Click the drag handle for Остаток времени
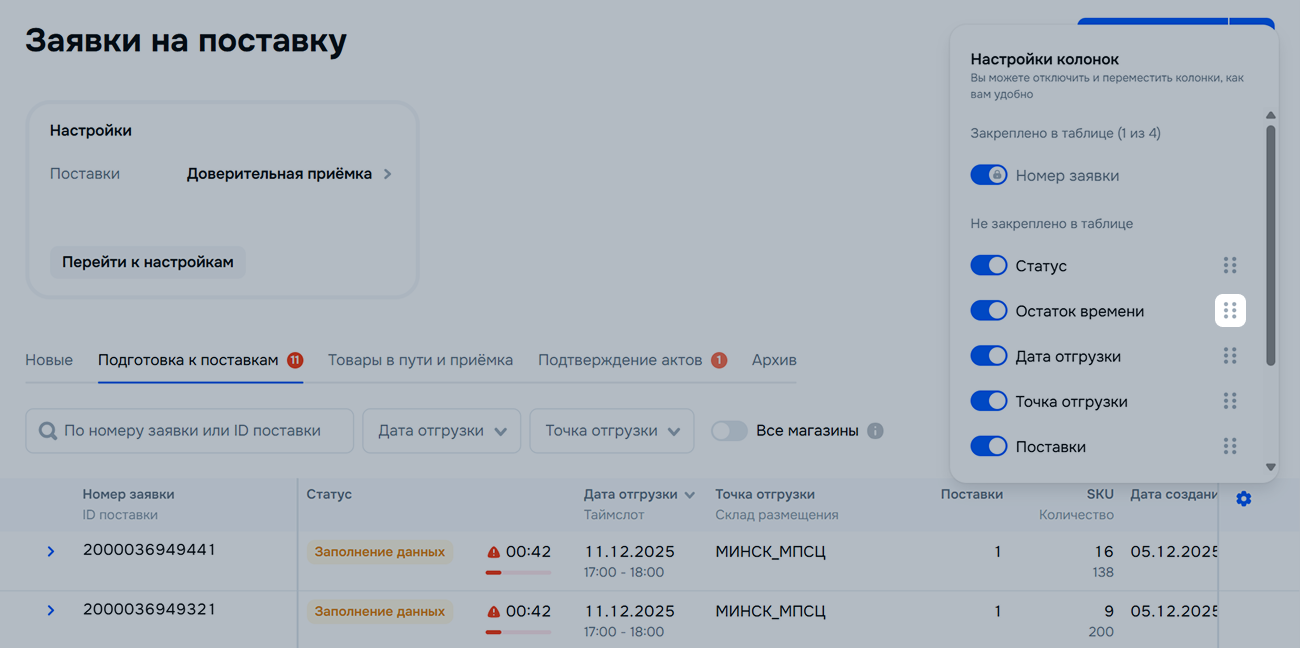This screenshot has height=648, width=1300. 1230,310
